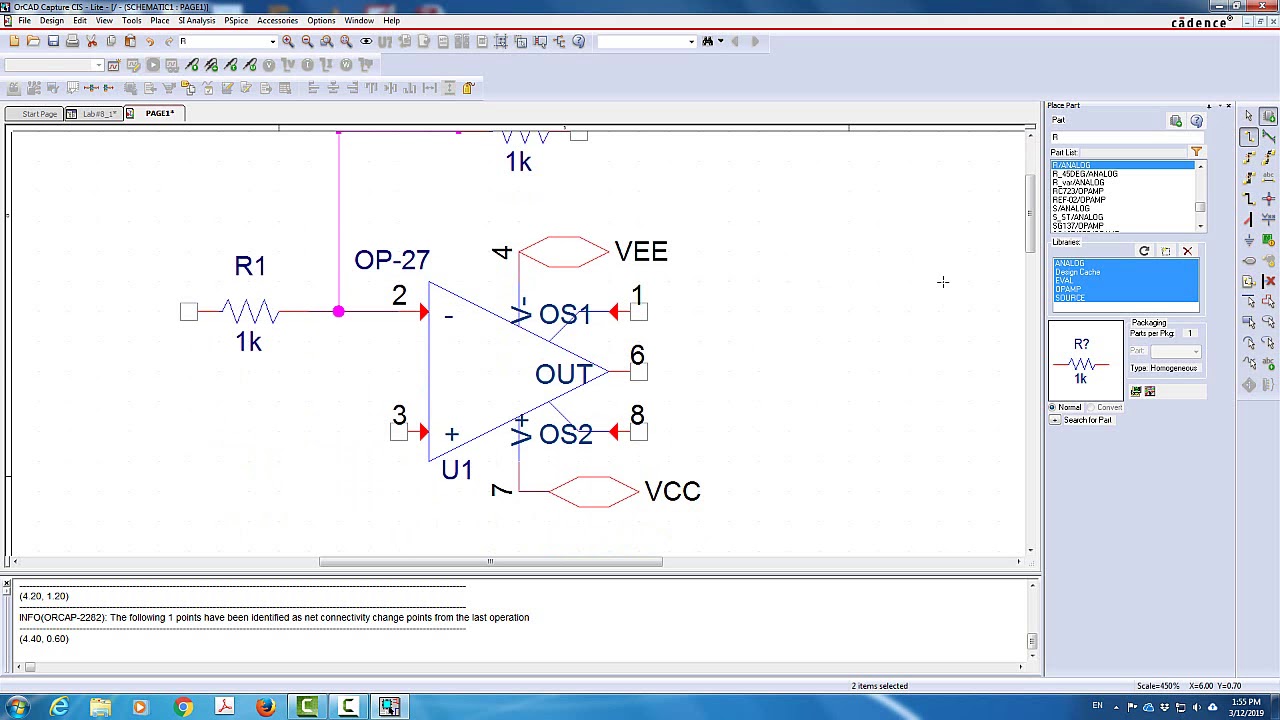Switch to the Lab#8_1 tab

92,114
